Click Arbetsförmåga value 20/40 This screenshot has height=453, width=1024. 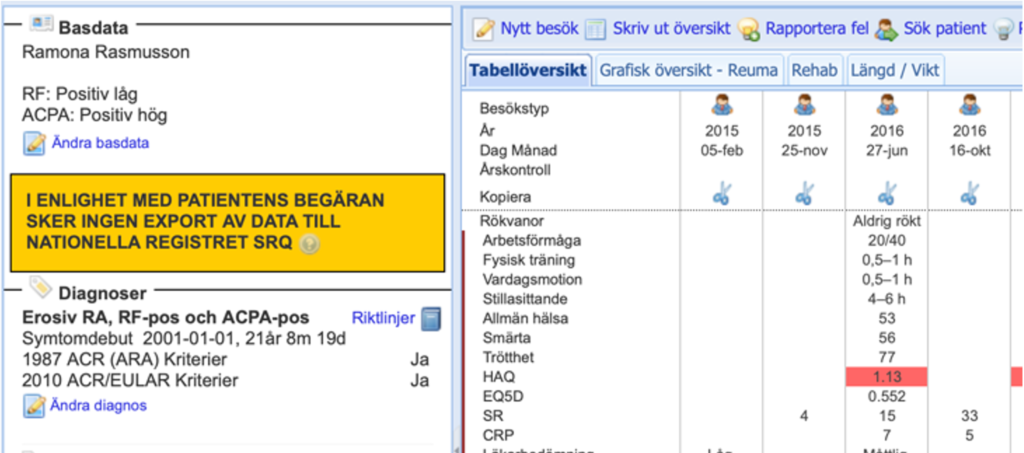pos(886,241)
